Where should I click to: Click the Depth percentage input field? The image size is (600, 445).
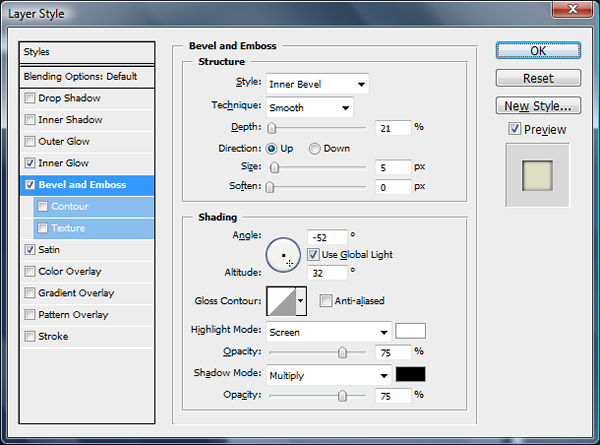(394, 127)
